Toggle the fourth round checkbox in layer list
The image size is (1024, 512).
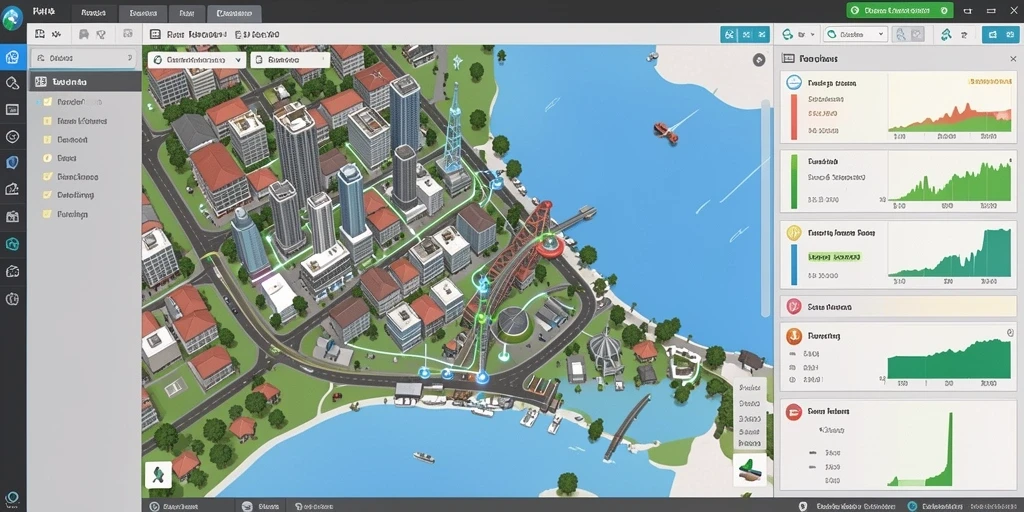tap(47, 158)
